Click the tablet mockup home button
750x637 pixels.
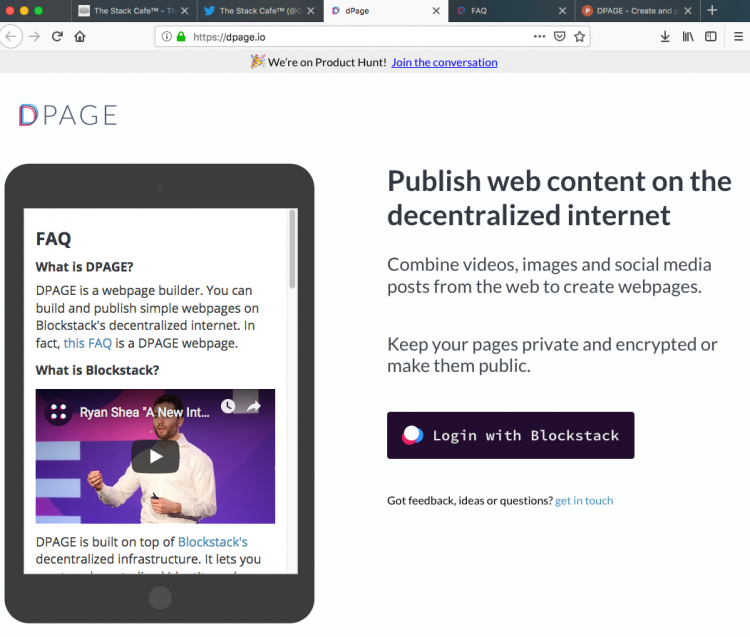160,598
